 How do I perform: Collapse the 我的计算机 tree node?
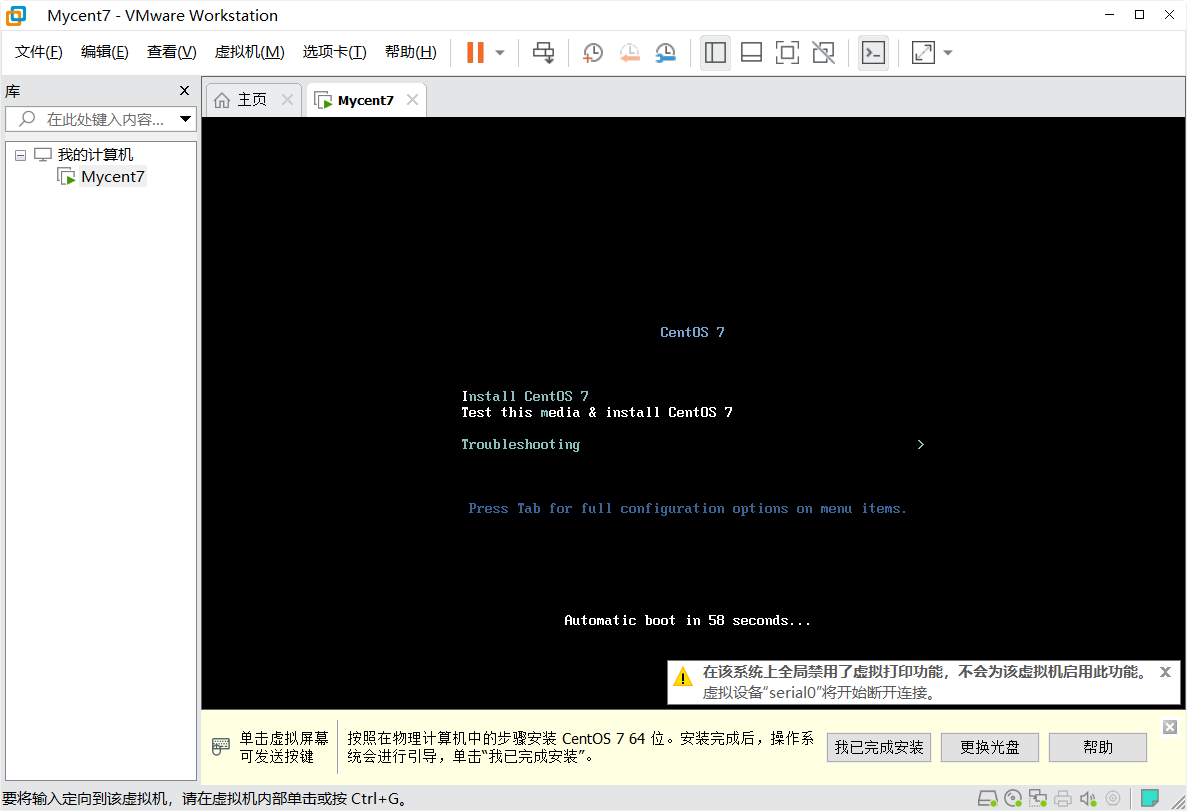pyautogui.click(x=20, y=155)
